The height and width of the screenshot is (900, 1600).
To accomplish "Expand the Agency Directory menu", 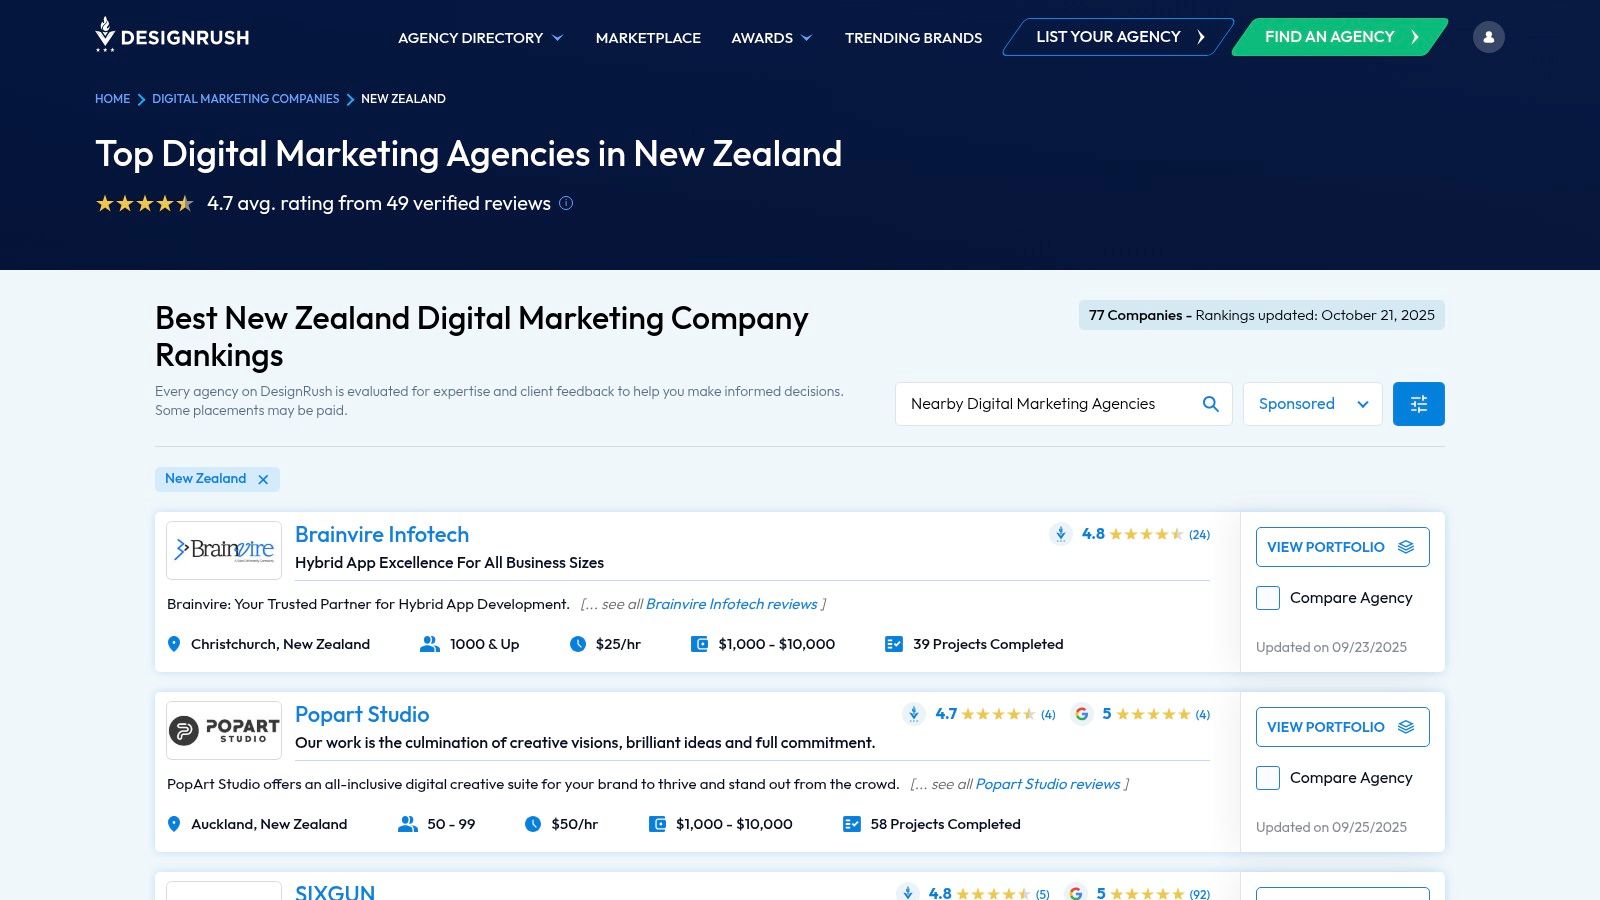I will point(480,38).
